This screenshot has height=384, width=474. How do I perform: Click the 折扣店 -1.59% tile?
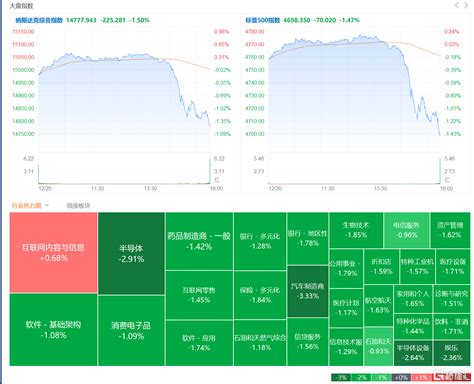tap(381, 266)
